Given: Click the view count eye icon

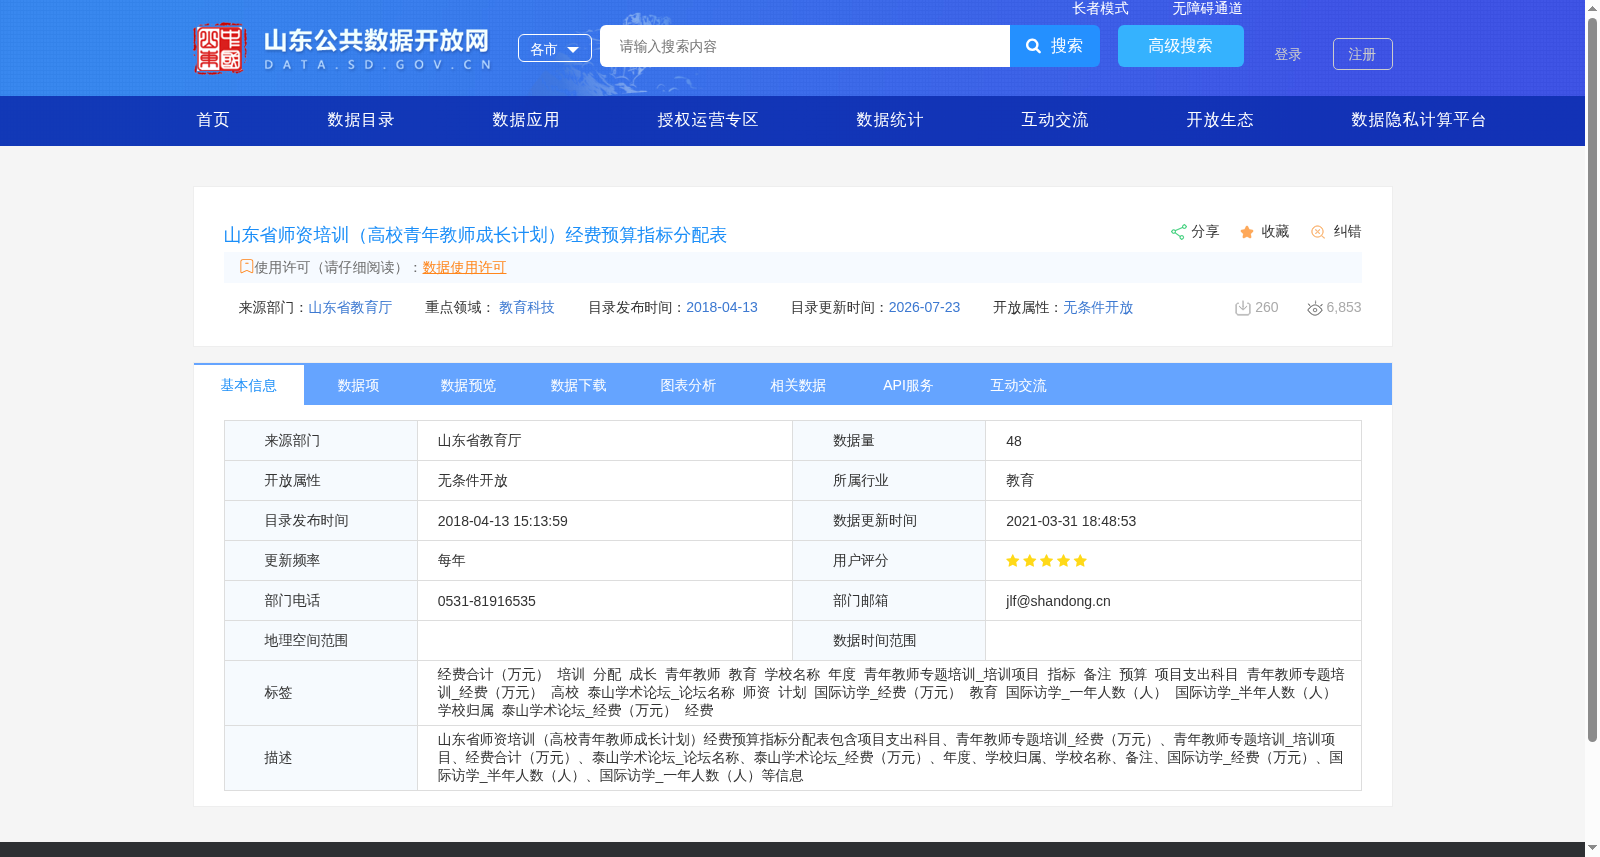Looking at the screenshot, I should pos(1315,308).
